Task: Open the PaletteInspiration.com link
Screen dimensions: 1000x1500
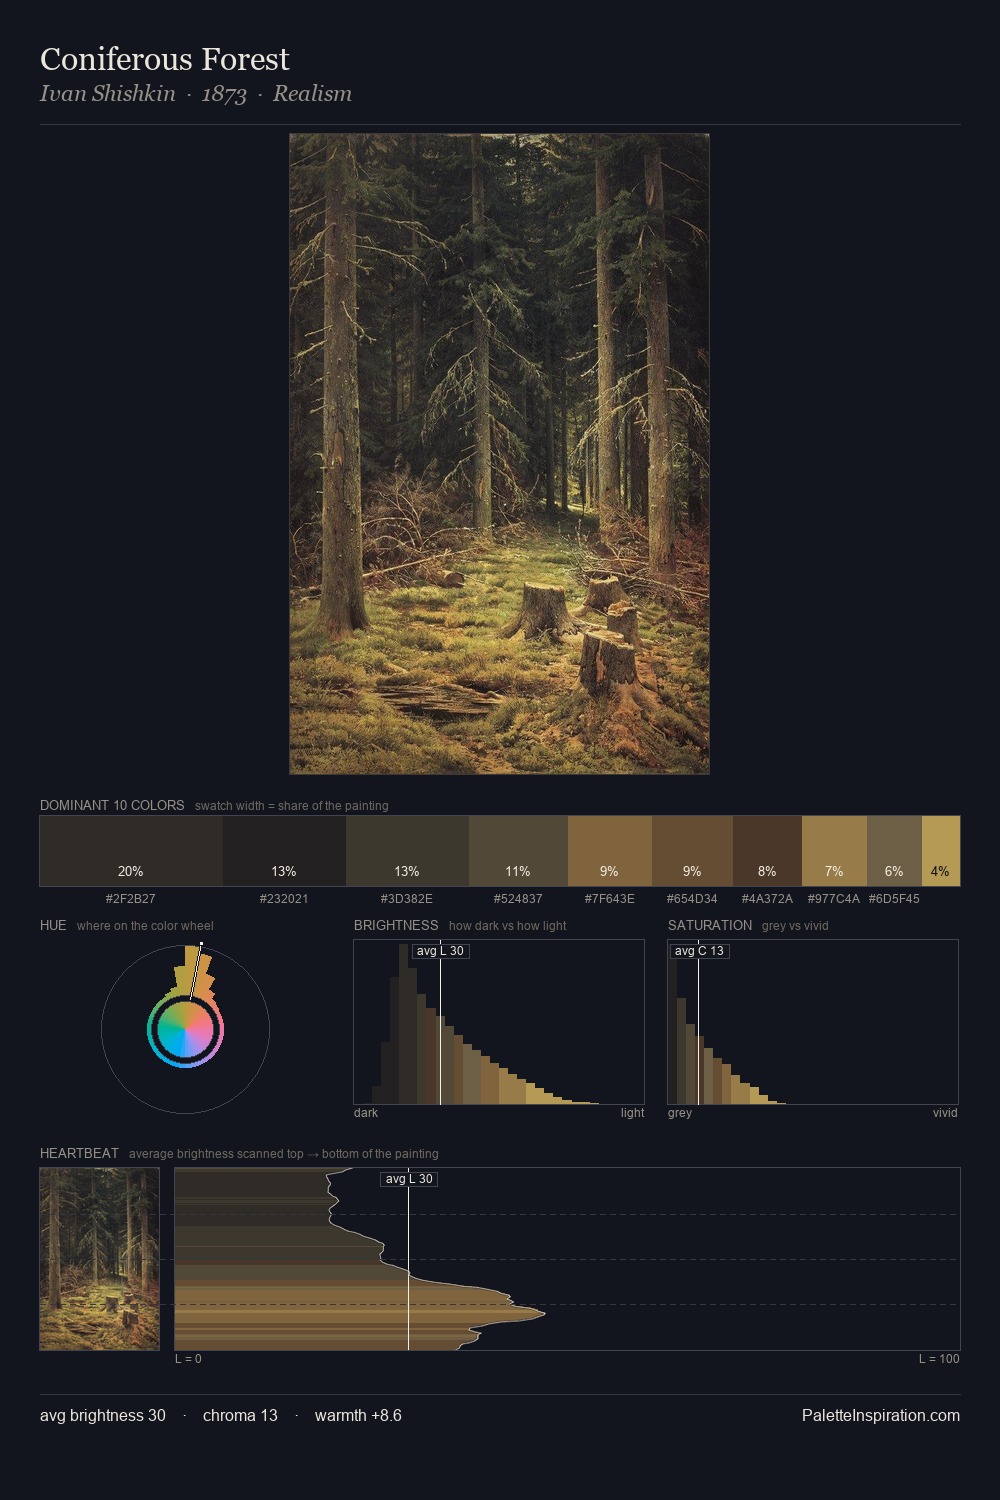Action: 881,1415
